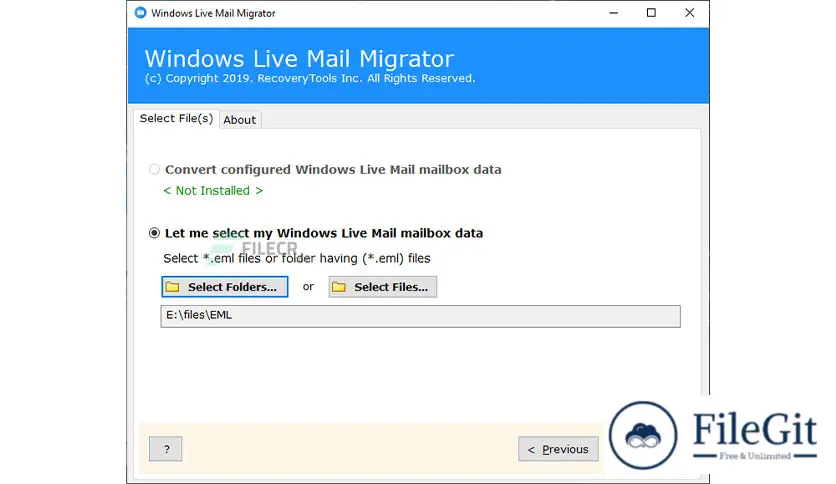Switch to the About tab
Image resolution: width=836 pixels, height=484 pixels.
click(239, 120)
